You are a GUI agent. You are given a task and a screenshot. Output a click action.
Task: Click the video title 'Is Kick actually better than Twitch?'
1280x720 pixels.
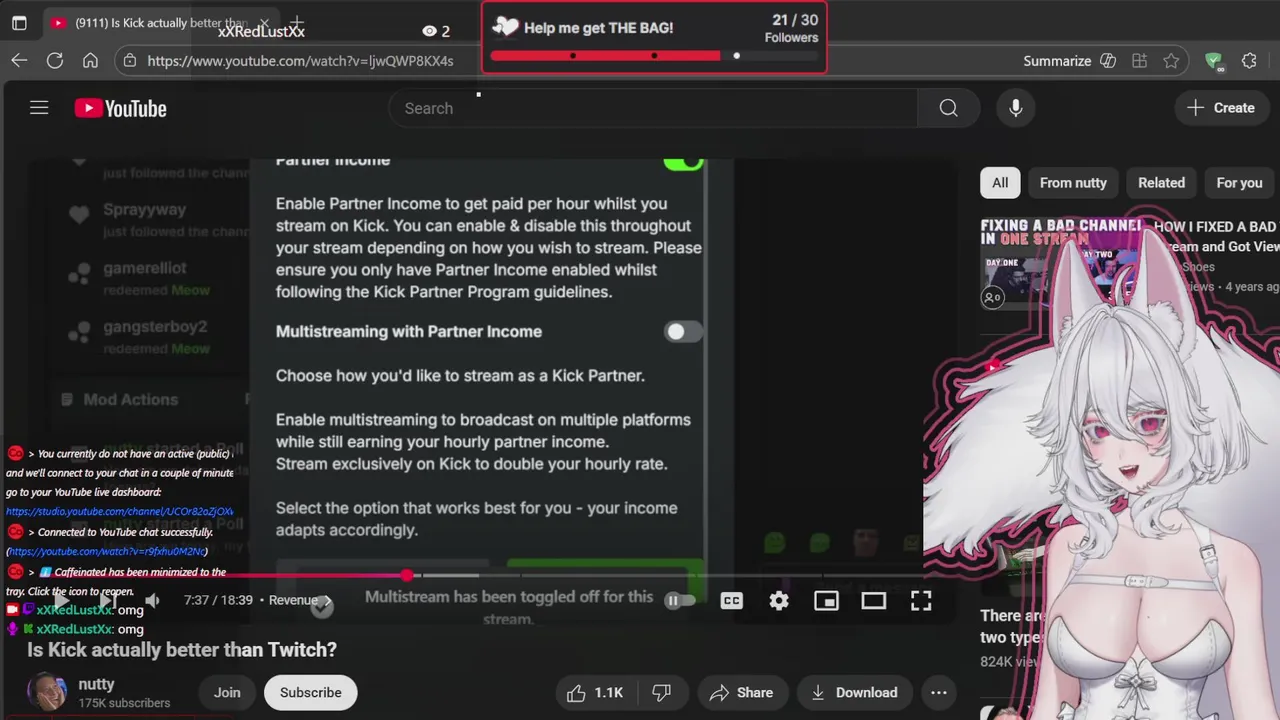[182, 650]
